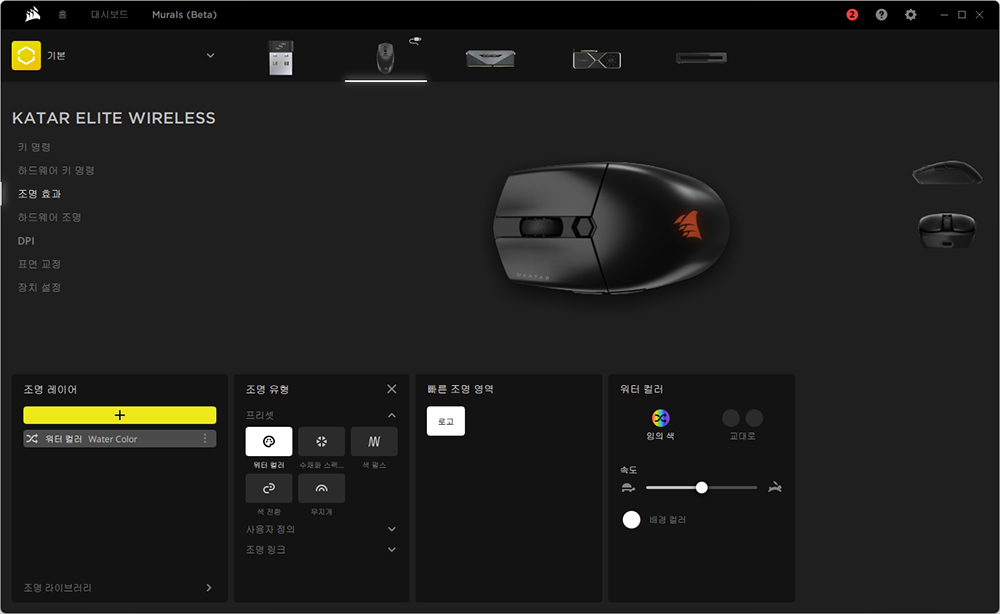
Task: Select the graphics card device
Action: [596, 60]
